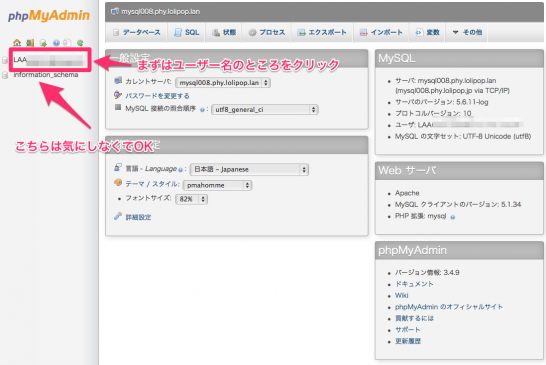
Task: Click the language icon beside 言語
Action: tap(118, 168)
